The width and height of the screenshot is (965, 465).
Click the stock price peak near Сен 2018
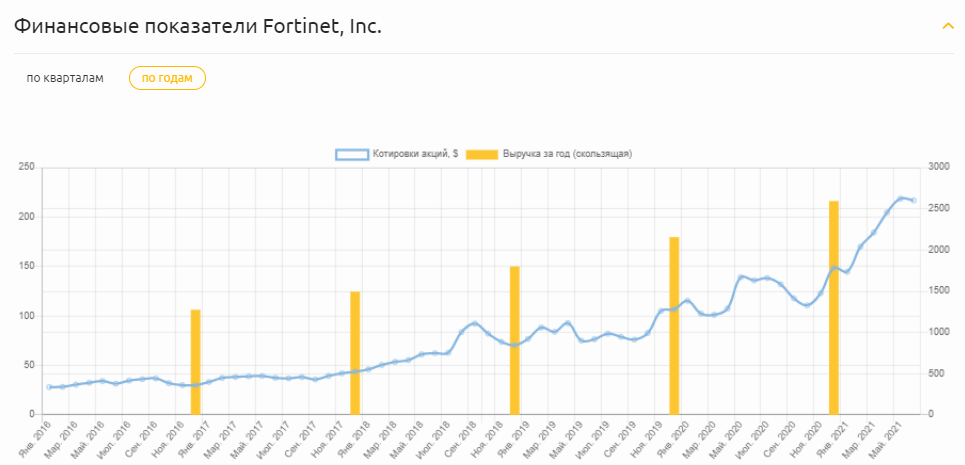[475, 323]
